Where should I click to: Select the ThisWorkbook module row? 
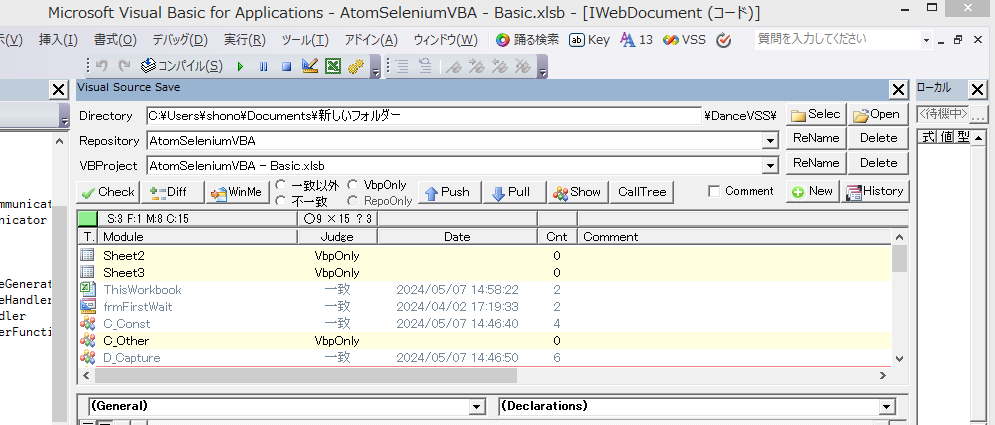pos(485,290)
